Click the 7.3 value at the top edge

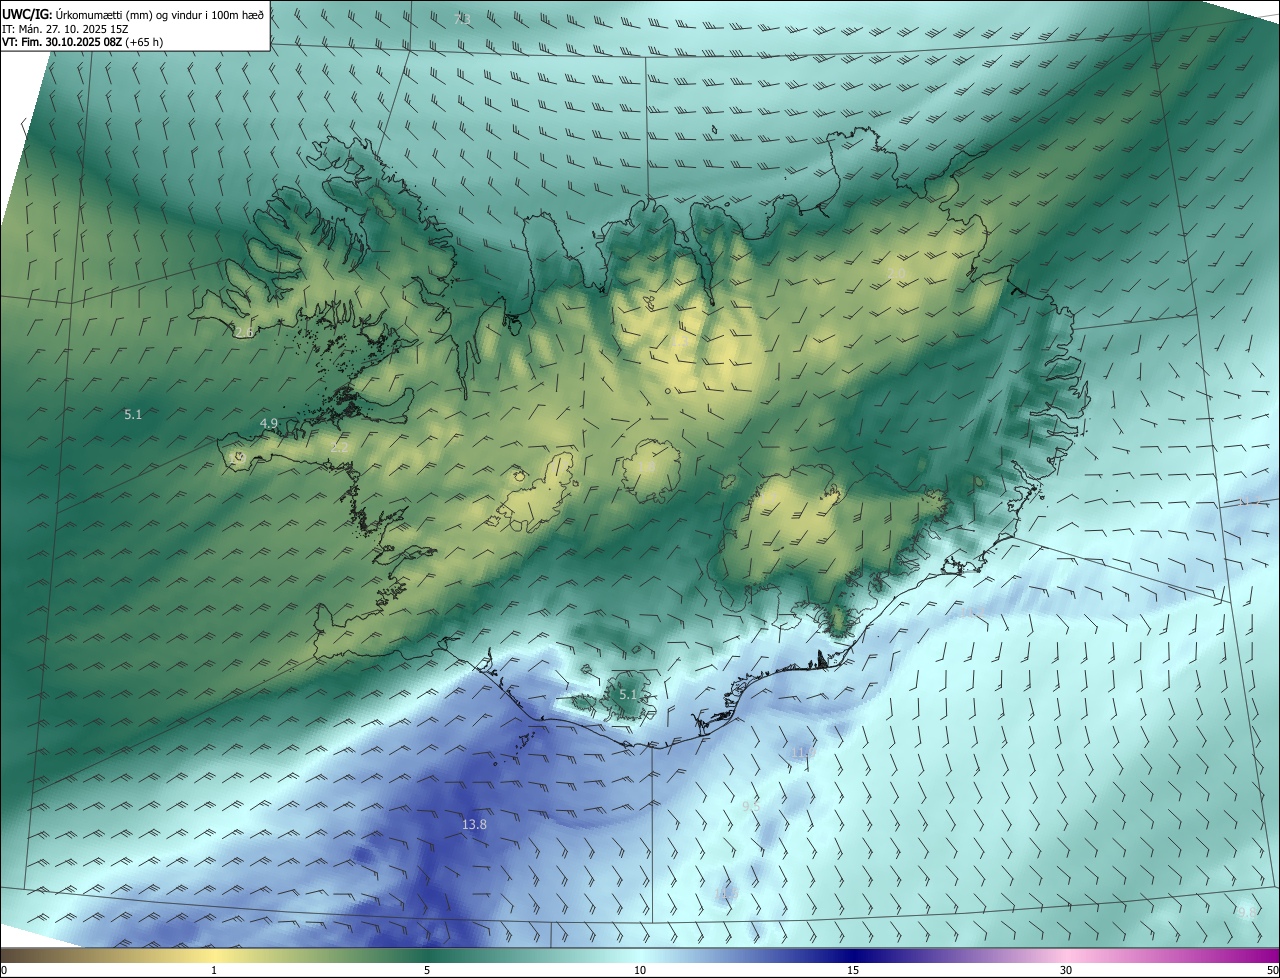[461, 19]
